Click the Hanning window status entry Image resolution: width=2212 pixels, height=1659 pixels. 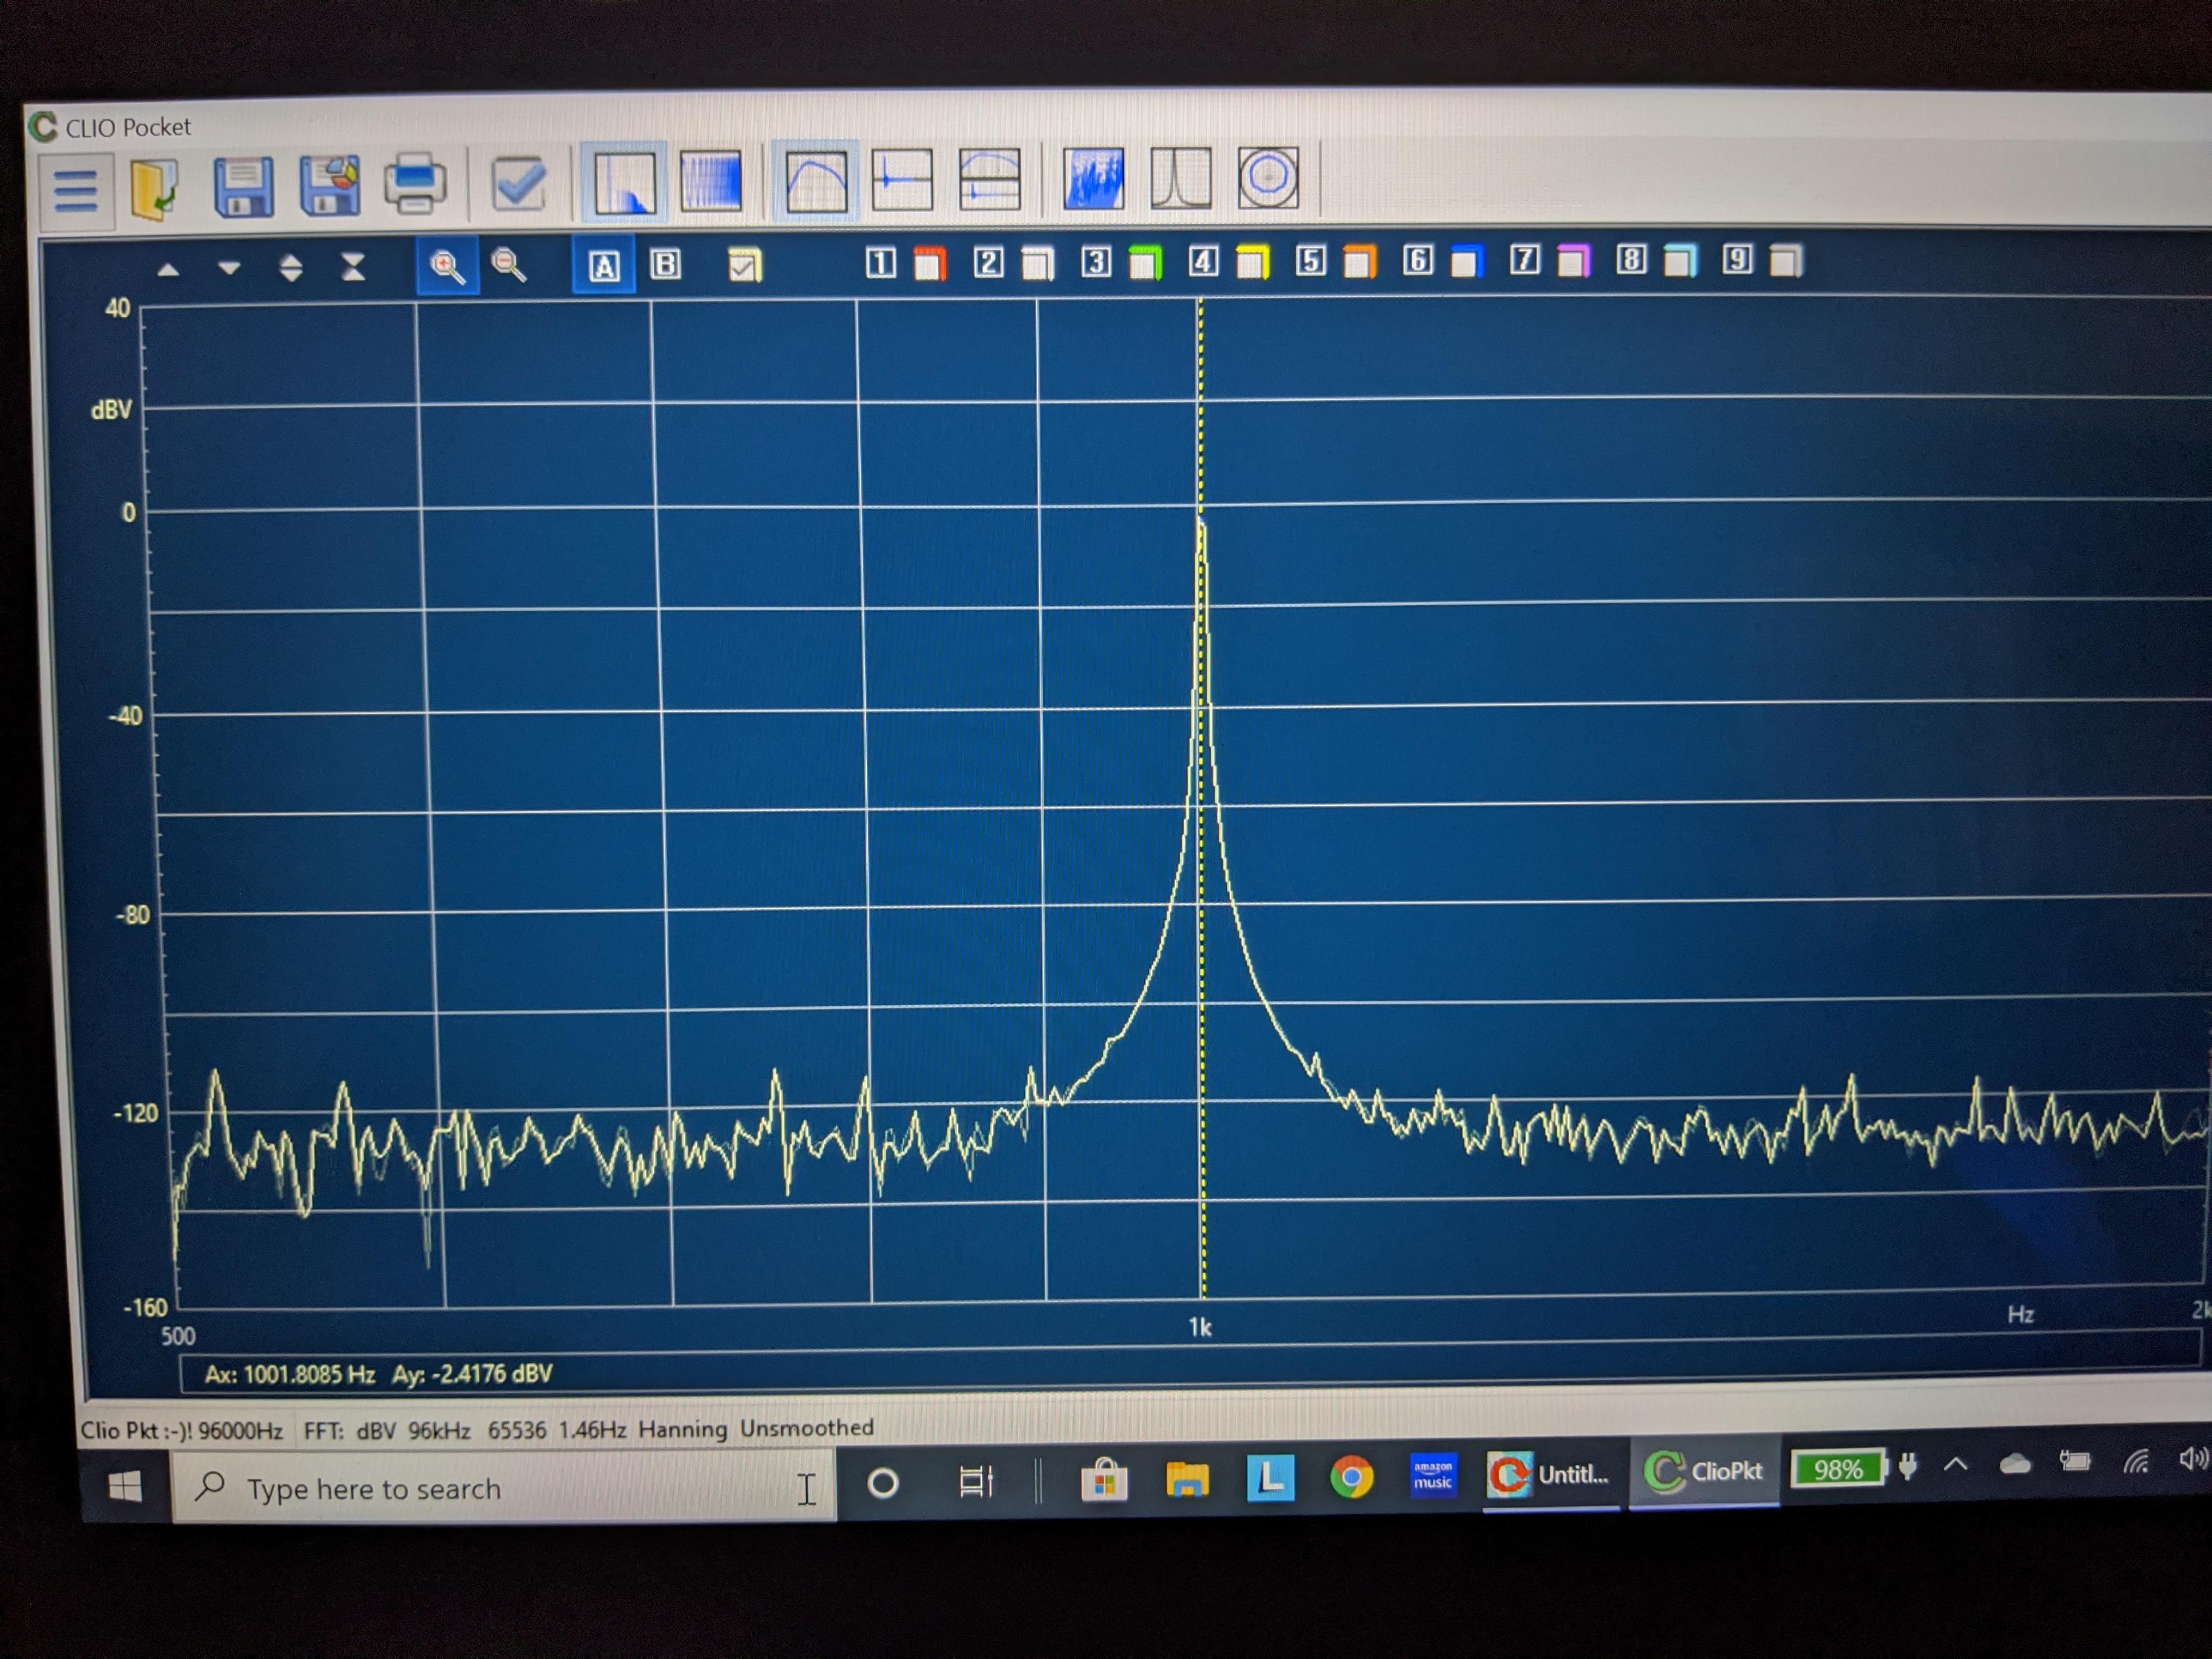point(683,1429)
